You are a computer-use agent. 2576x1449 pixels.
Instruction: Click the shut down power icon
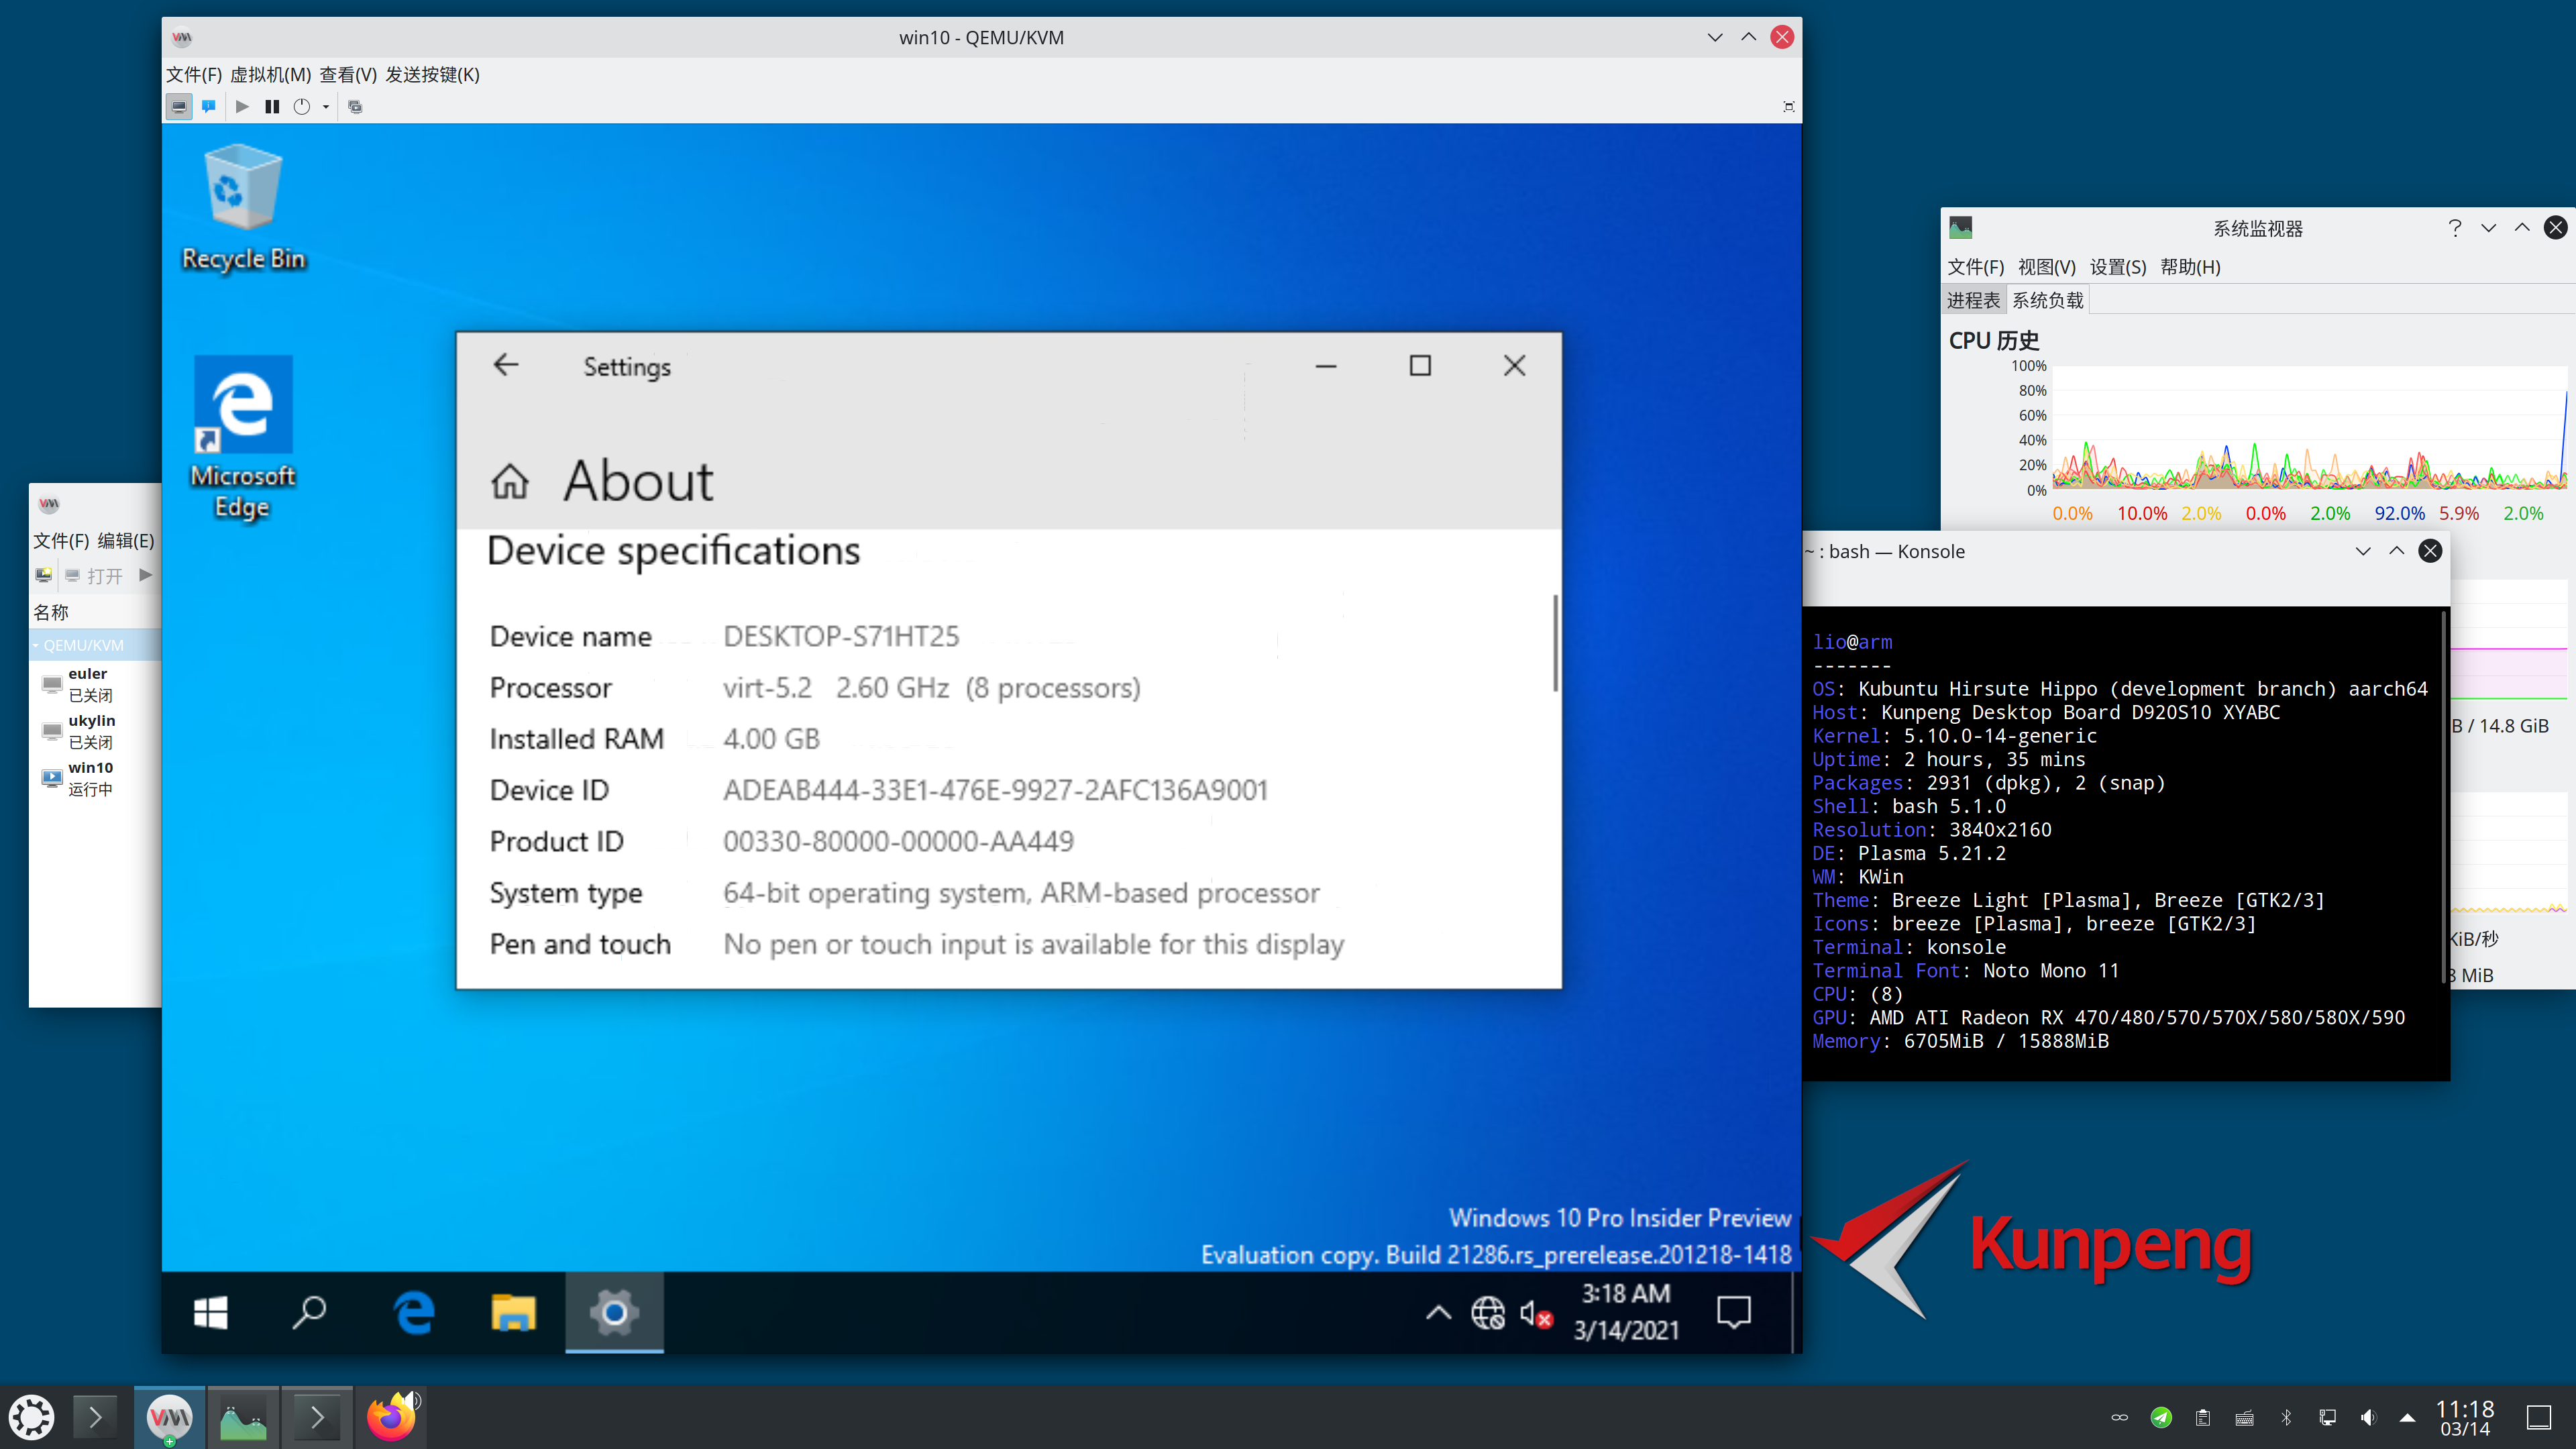click(x=302, y=106)
